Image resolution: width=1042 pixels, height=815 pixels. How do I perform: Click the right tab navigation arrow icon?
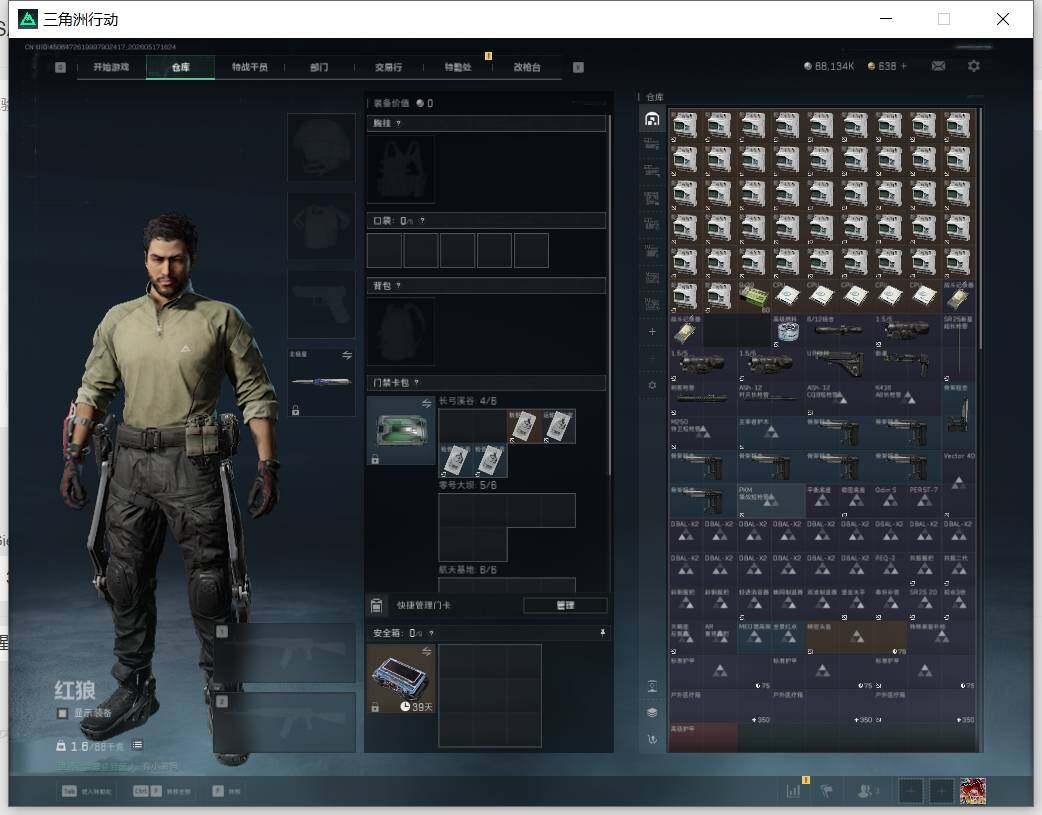click(578, 67)
